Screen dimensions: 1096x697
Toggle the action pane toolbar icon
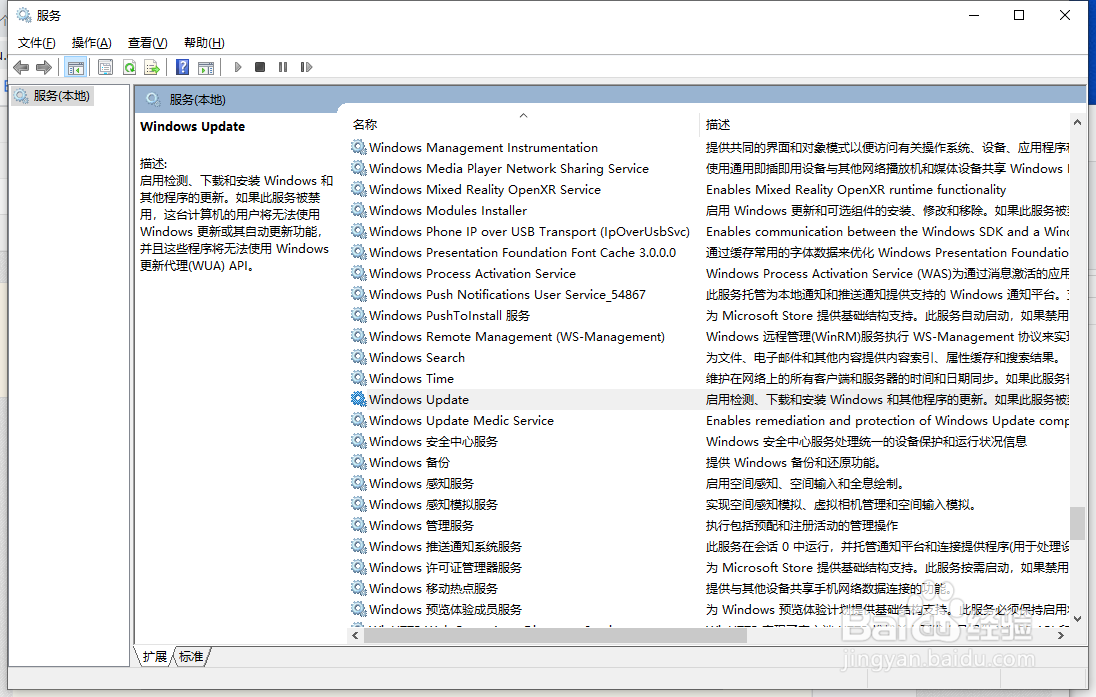tap(206, 67)
